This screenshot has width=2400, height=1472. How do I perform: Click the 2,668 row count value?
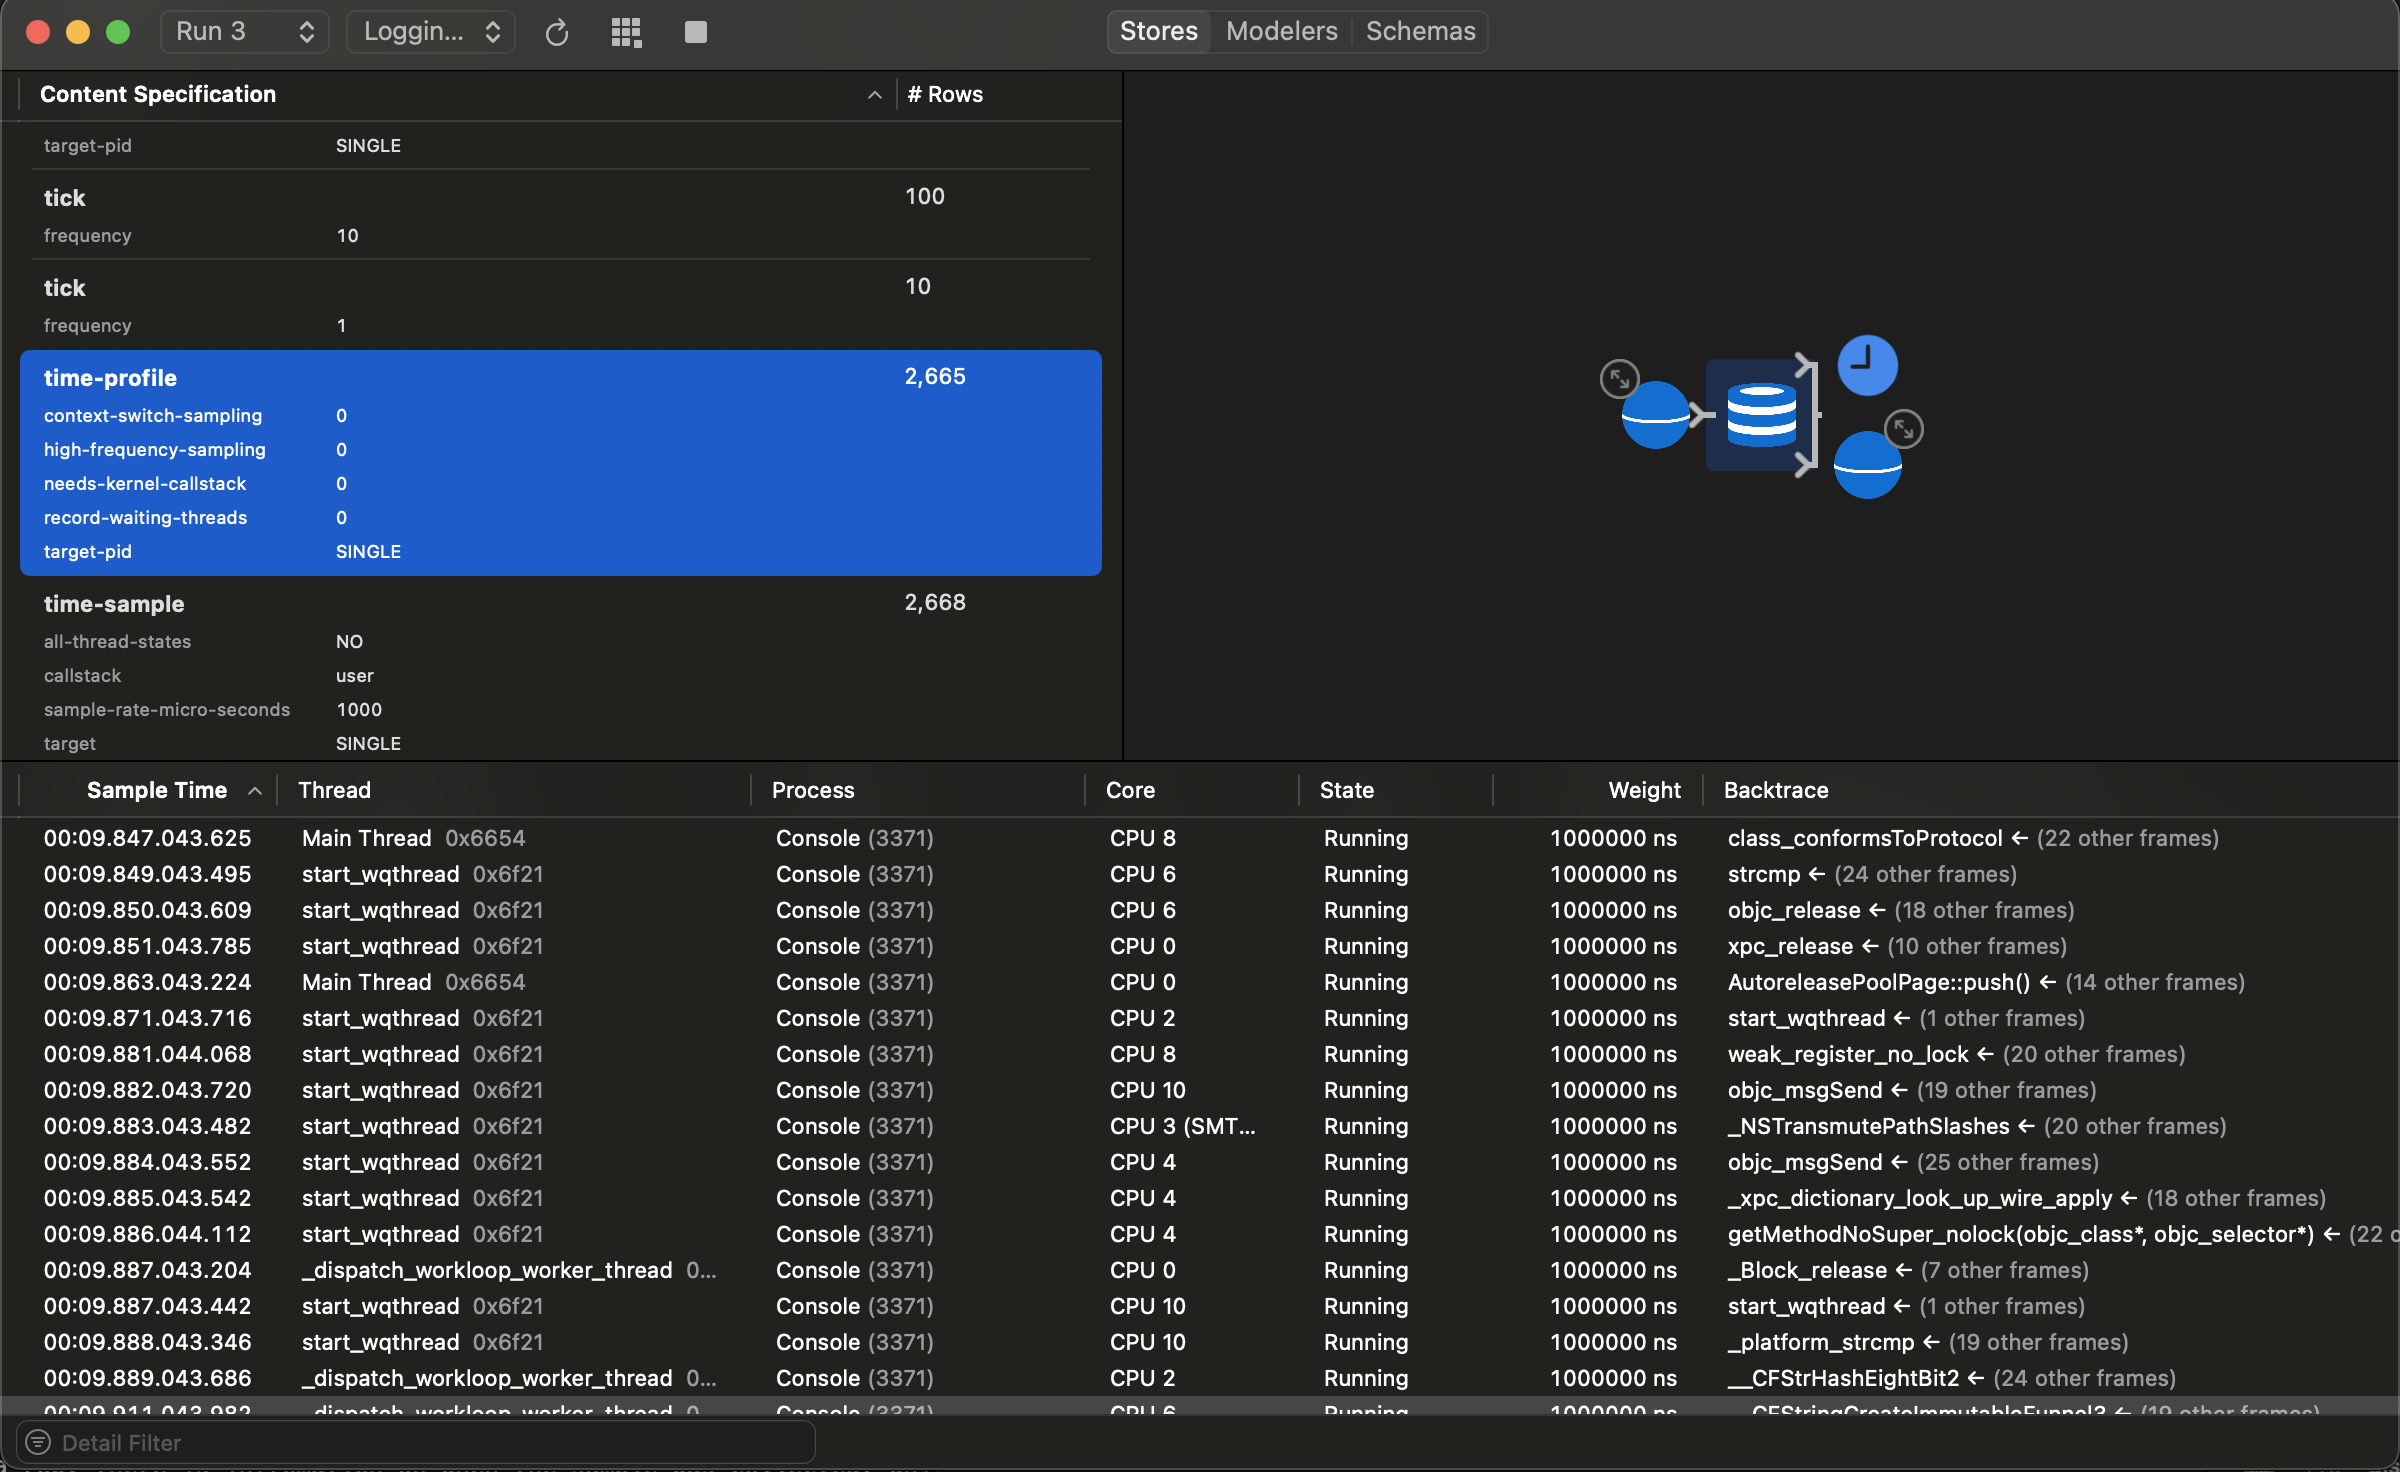tap(935, 602)
